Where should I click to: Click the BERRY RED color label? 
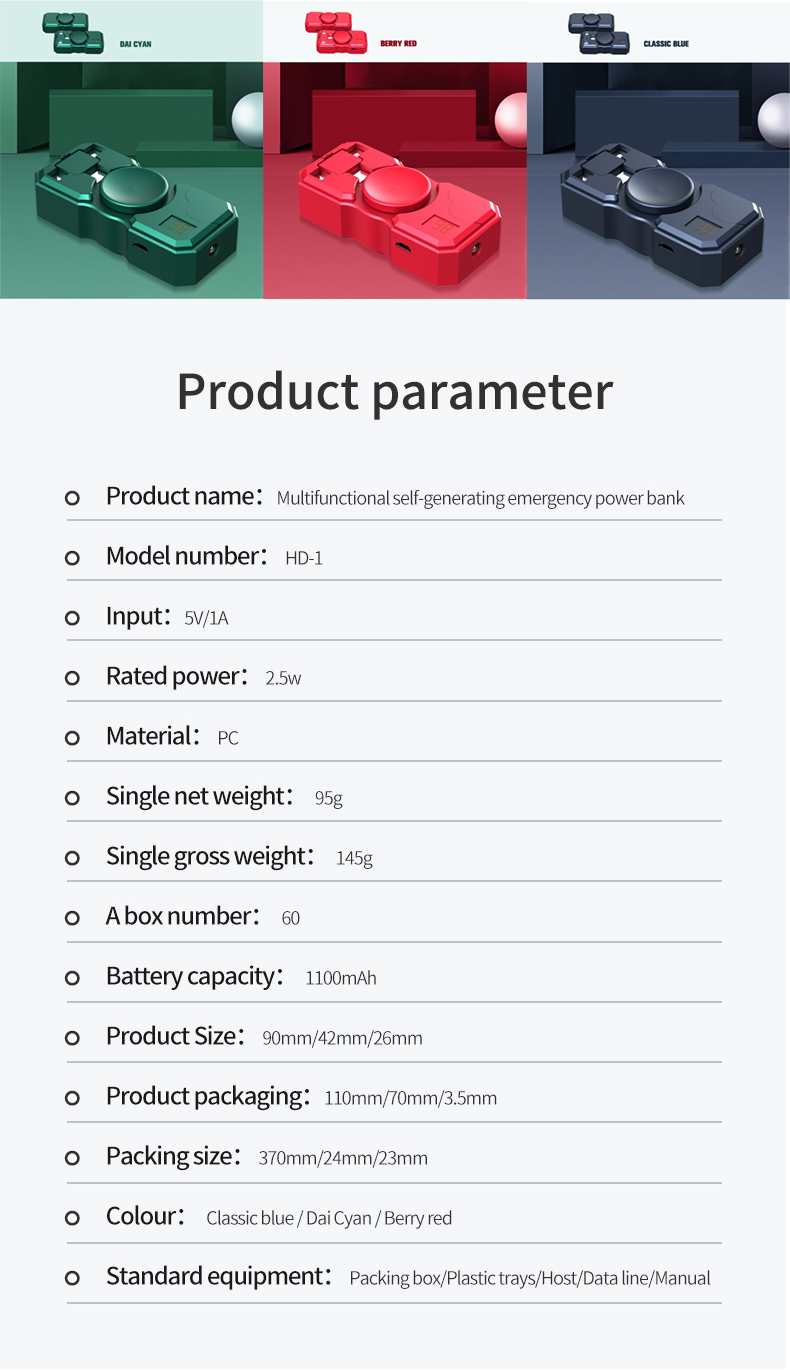point(398,44)
